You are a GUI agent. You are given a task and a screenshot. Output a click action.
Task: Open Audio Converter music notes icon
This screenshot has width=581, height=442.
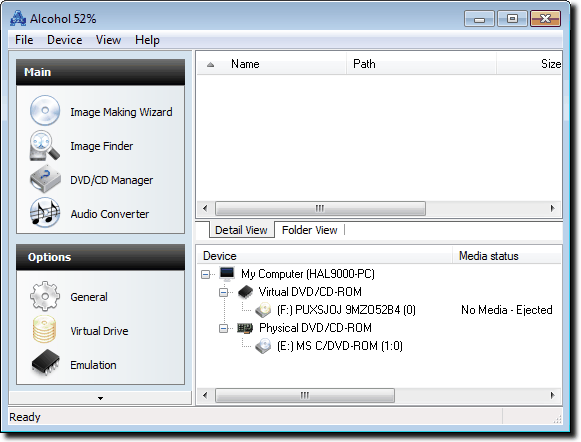[x=45, y=212]
